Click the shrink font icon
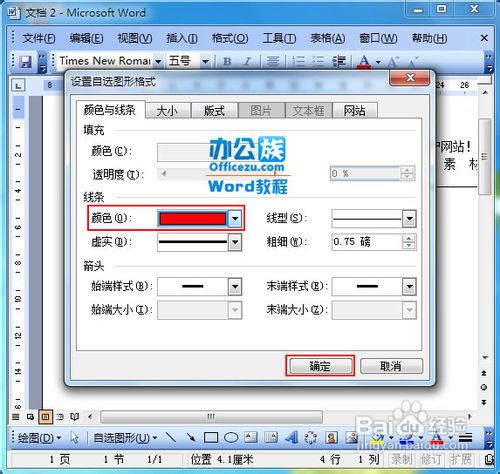The image size is (500, 474). (413, 62)
